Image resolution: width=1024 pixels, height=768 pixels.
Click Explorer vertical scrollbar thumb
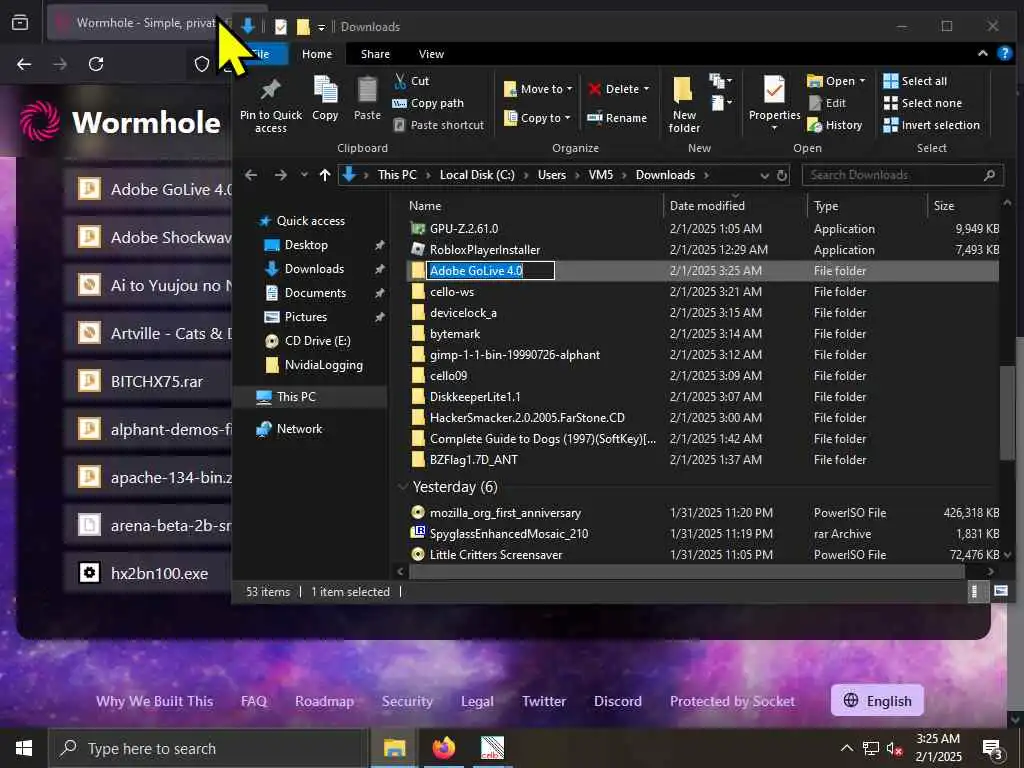(1006, 414)
